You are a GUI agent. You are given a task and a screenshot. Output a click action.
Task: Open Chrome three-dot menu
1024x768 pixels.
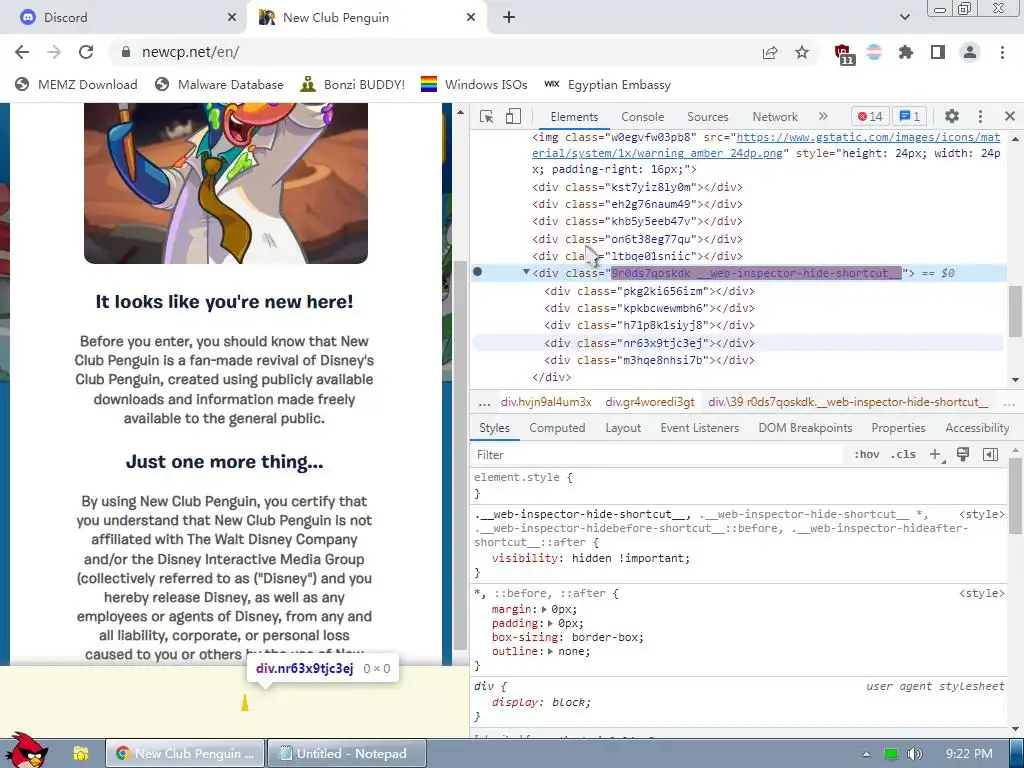tap(1002, 52)
